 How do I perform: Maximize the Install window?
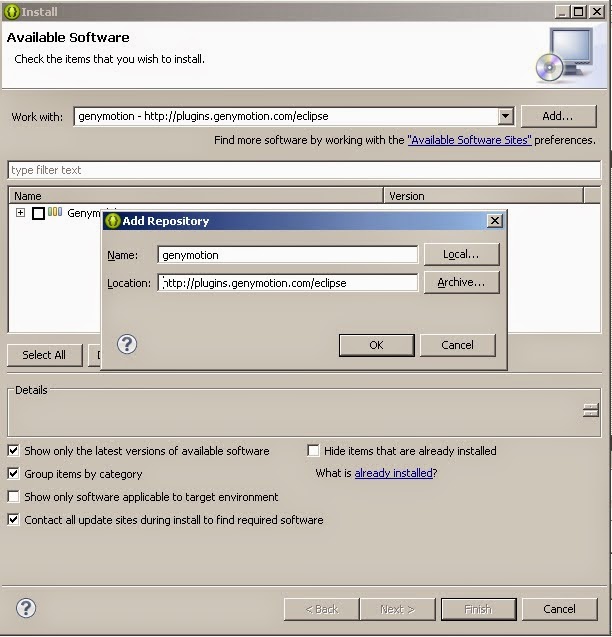pyautogui.click(x=579, y=11)
